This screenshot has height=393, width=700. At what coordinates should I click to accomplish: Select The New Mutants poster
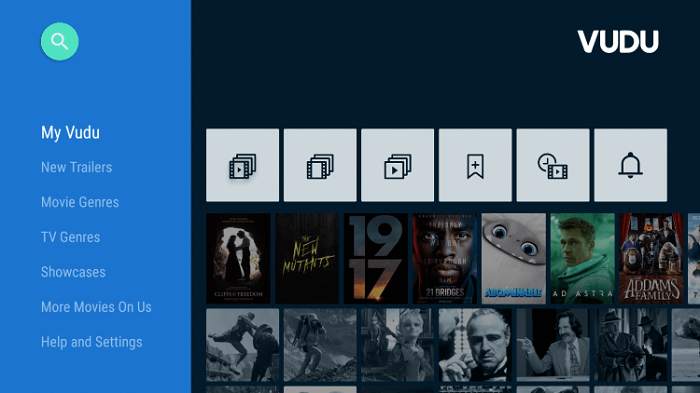tap(307, 259)
